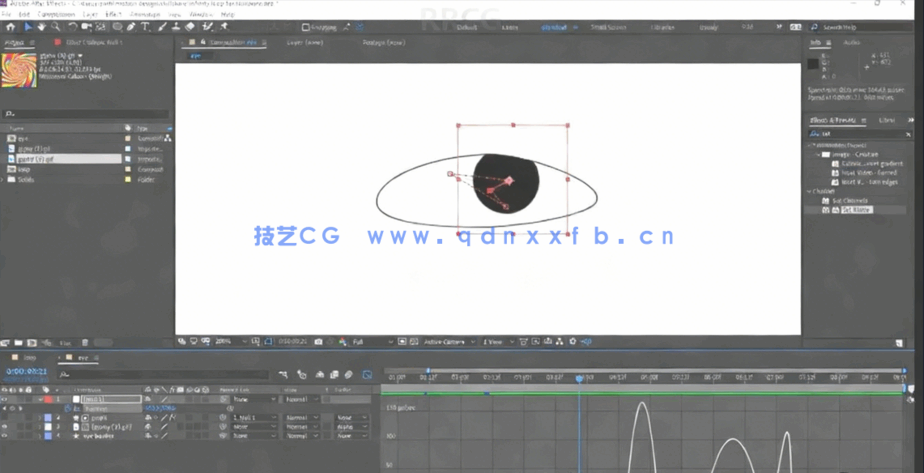Open the Edit menu

24,14
